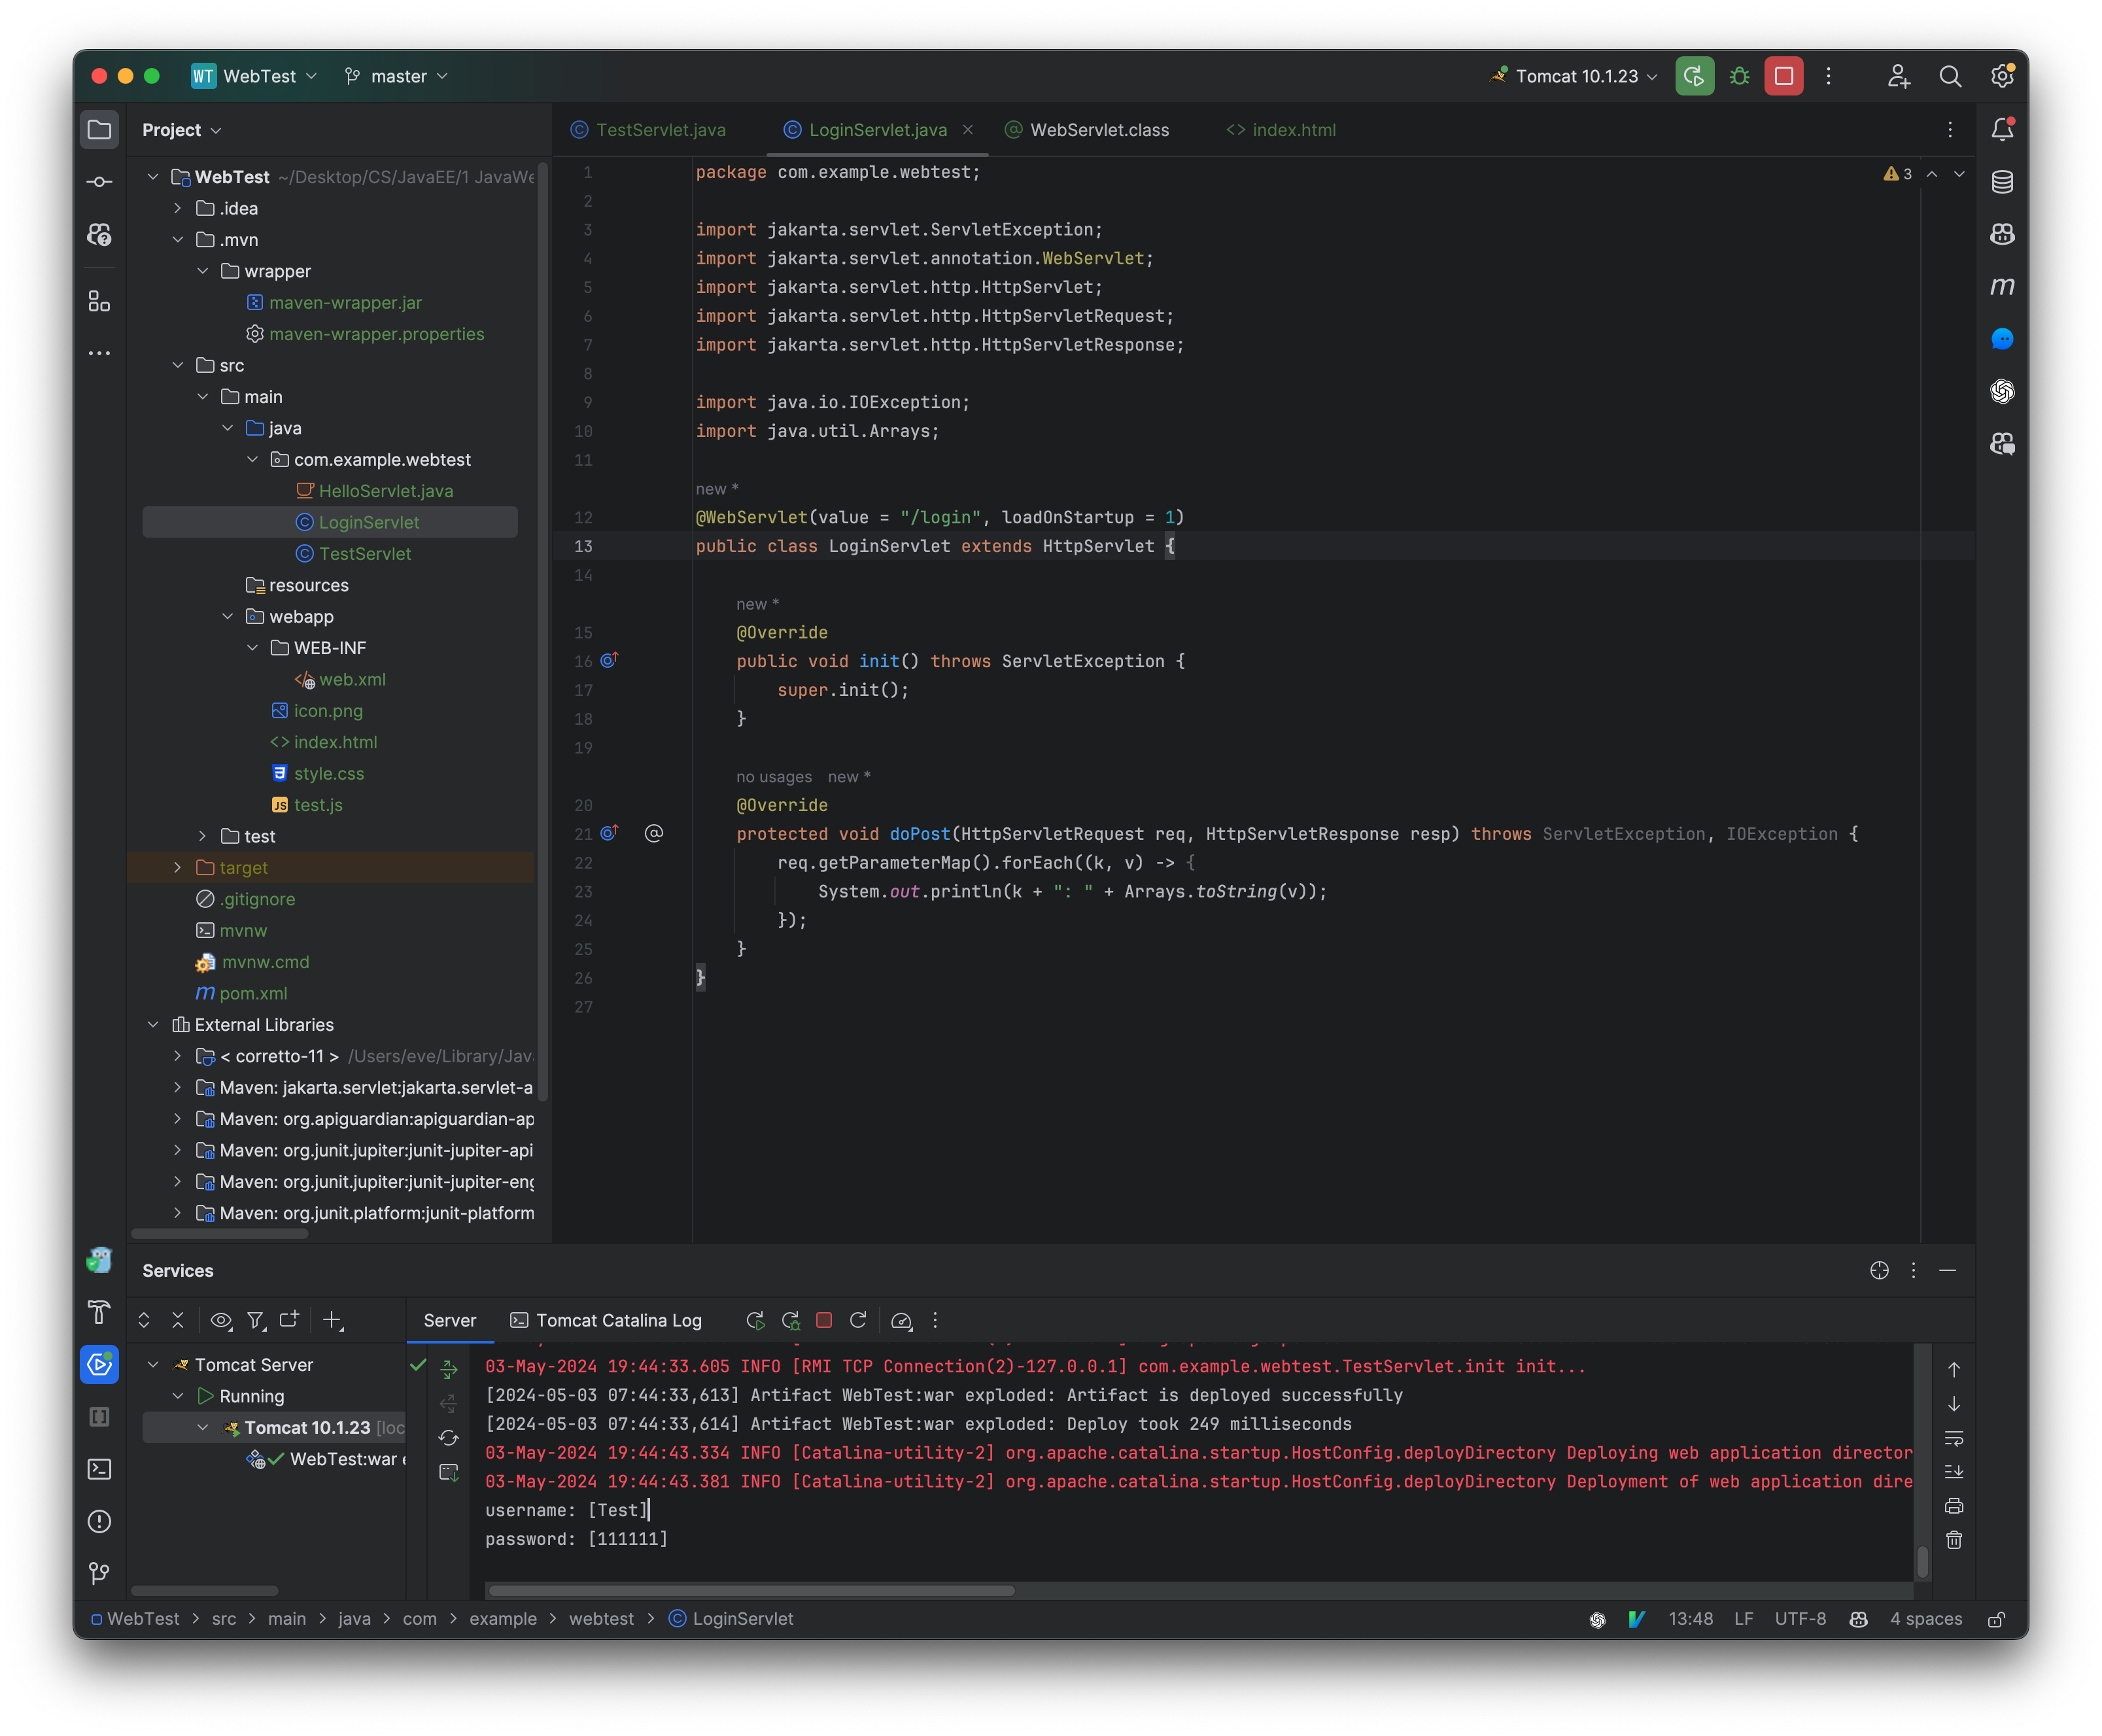Open the Commit tool window
2102x1736 pixels.
click(99, 182)
